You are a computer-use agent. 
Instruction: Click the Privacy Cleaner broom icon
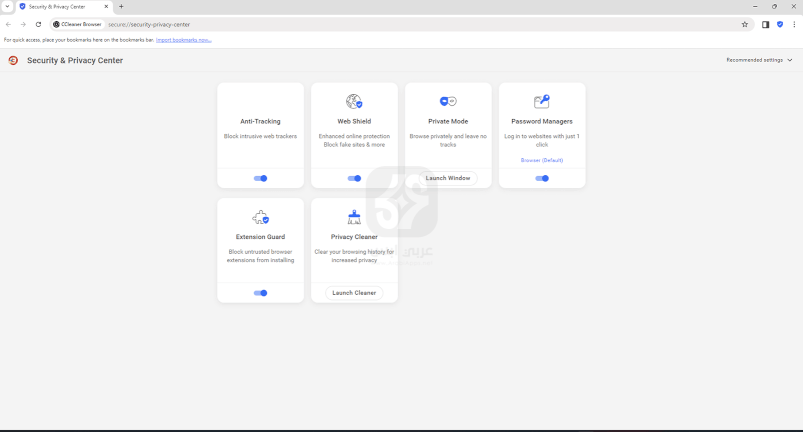point(354,217)
